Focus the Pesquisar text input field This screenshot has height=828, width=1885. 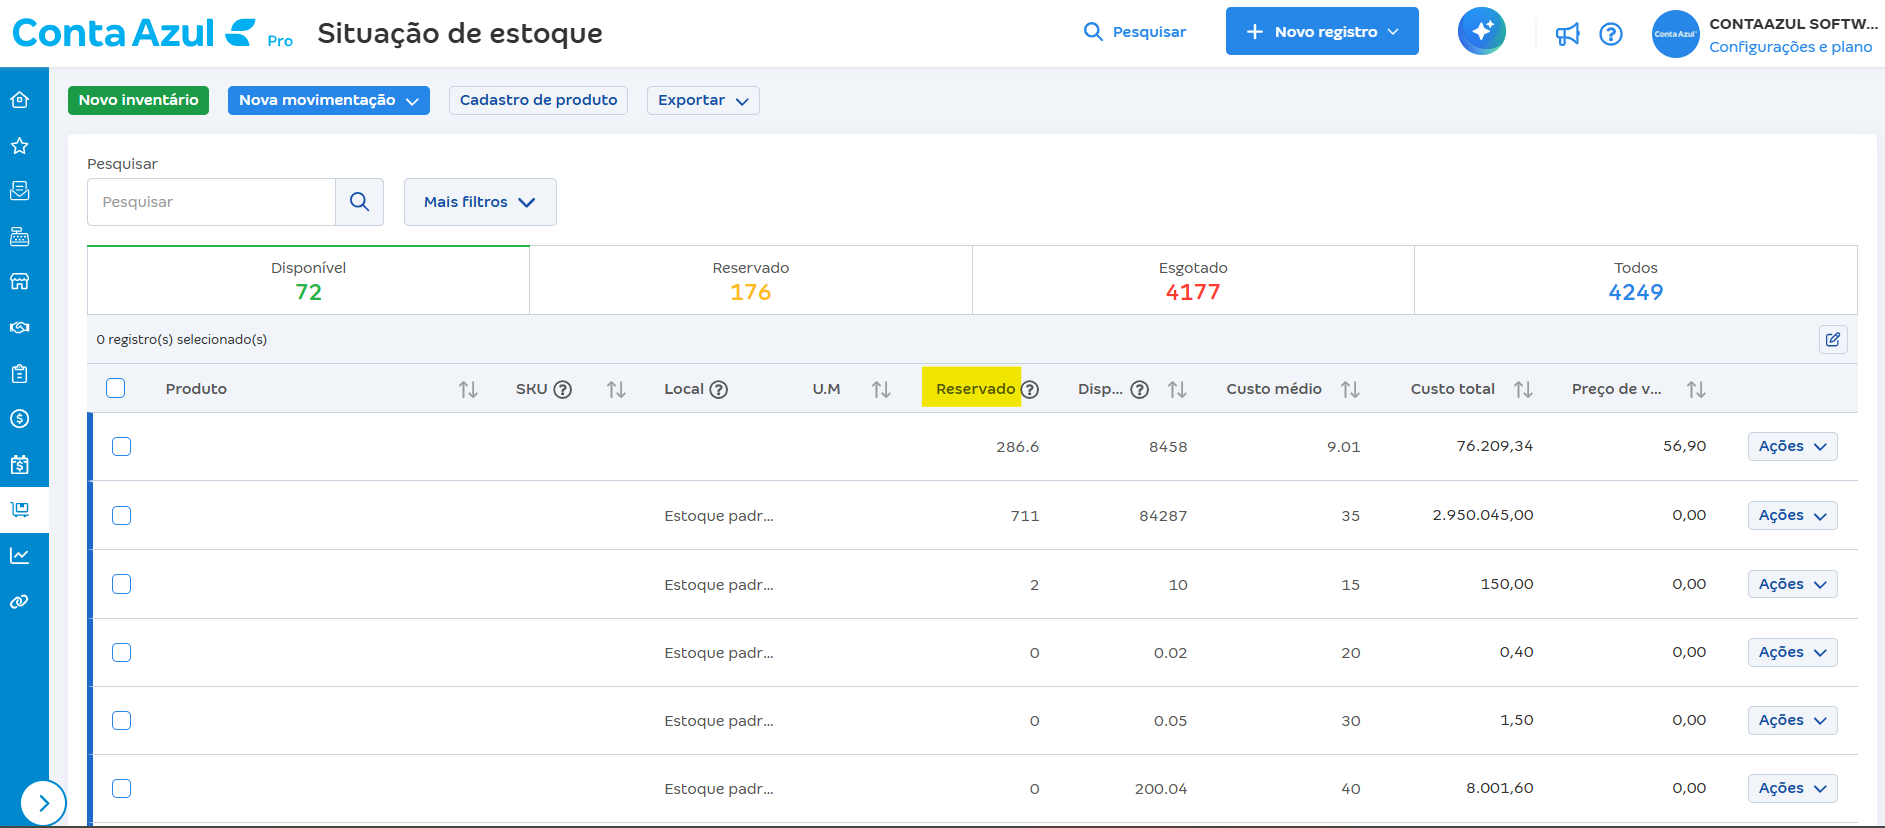(211, 202)
